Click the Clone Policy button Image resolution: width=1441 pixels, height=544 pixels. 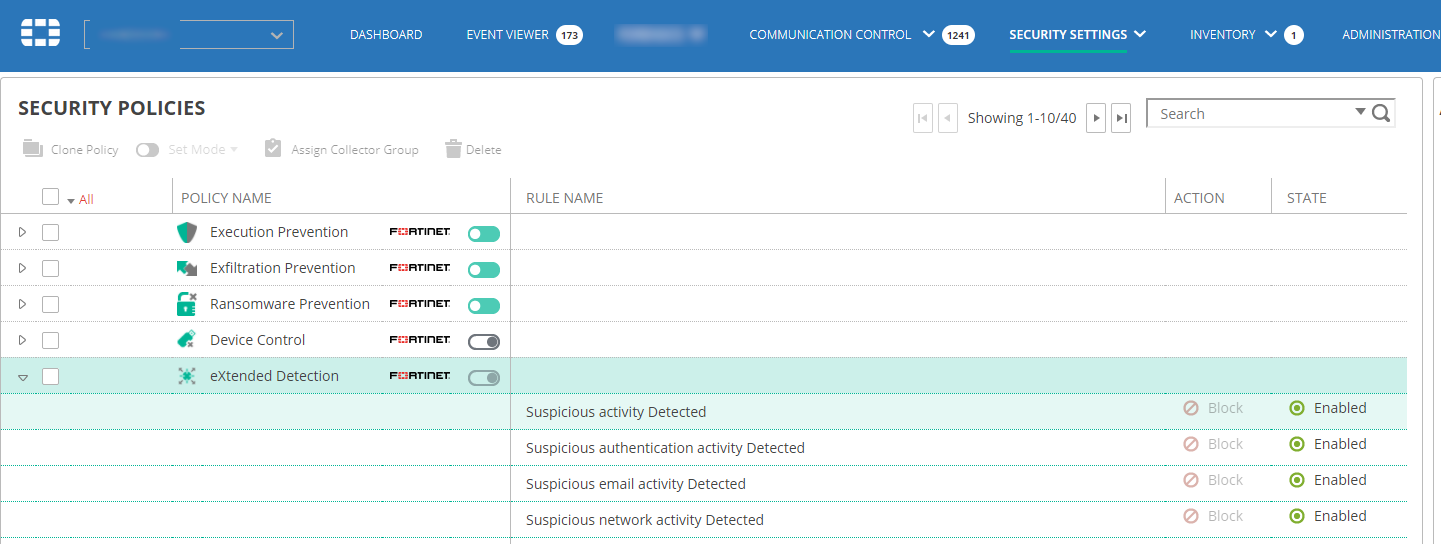(71, 149)
